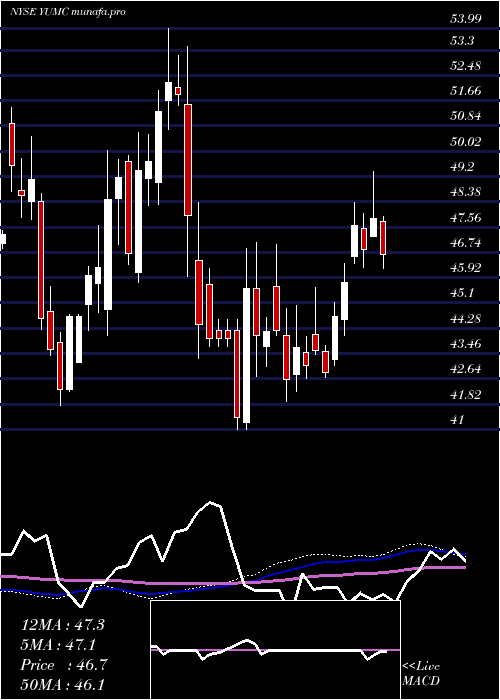Click the 49.2 price axis label
The height and width of the screenshot is (700, 500).
(x=463, y=167)
